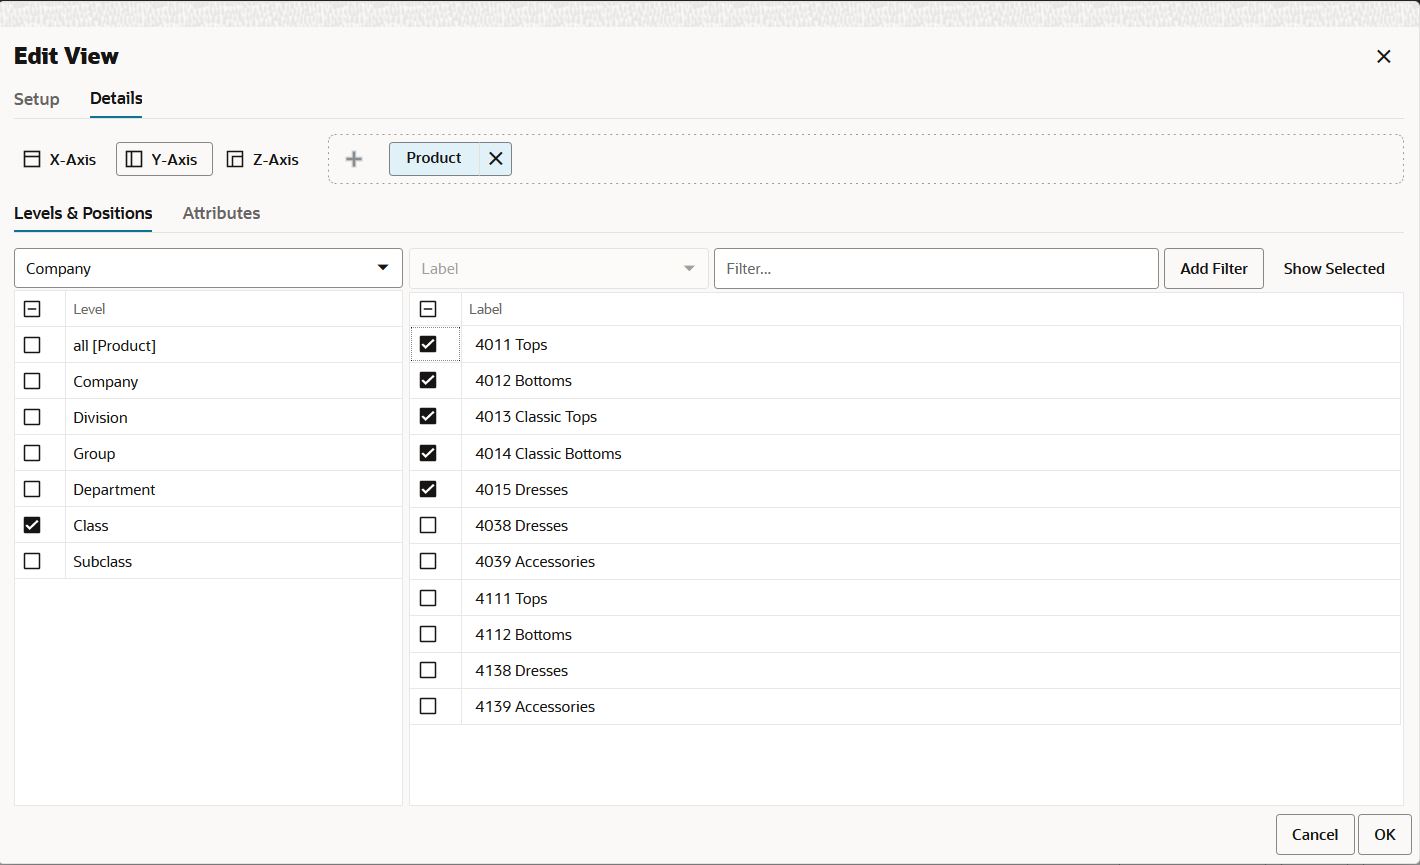Select the Z-Axis layout icon
Screen dimensions: 1420x865
click(x=236, y=158)
